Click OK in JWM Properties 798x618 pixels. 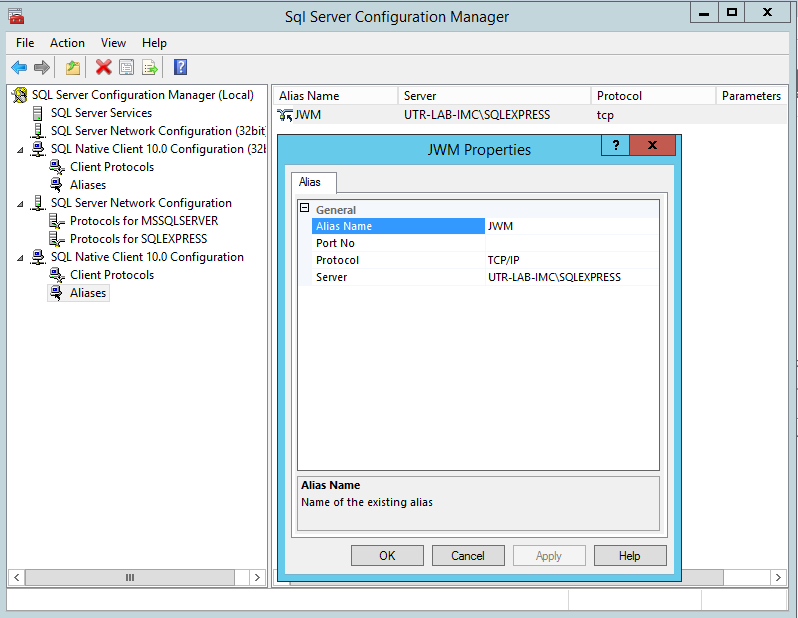click(x=387, y=555)
